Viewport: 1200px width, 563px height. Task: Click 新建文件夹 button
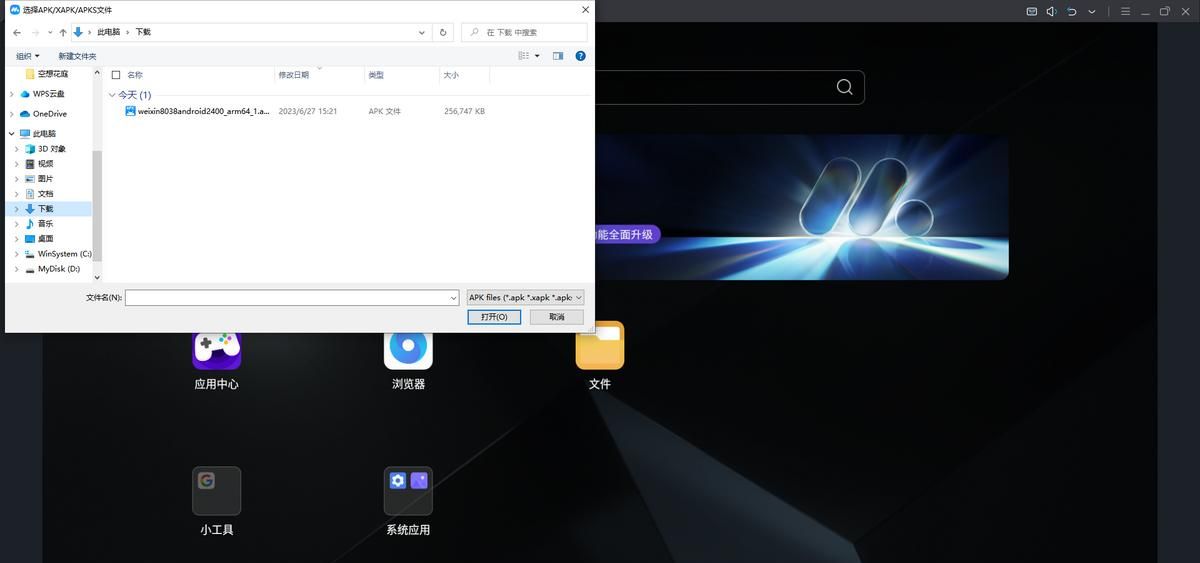(x=77, y=56)
